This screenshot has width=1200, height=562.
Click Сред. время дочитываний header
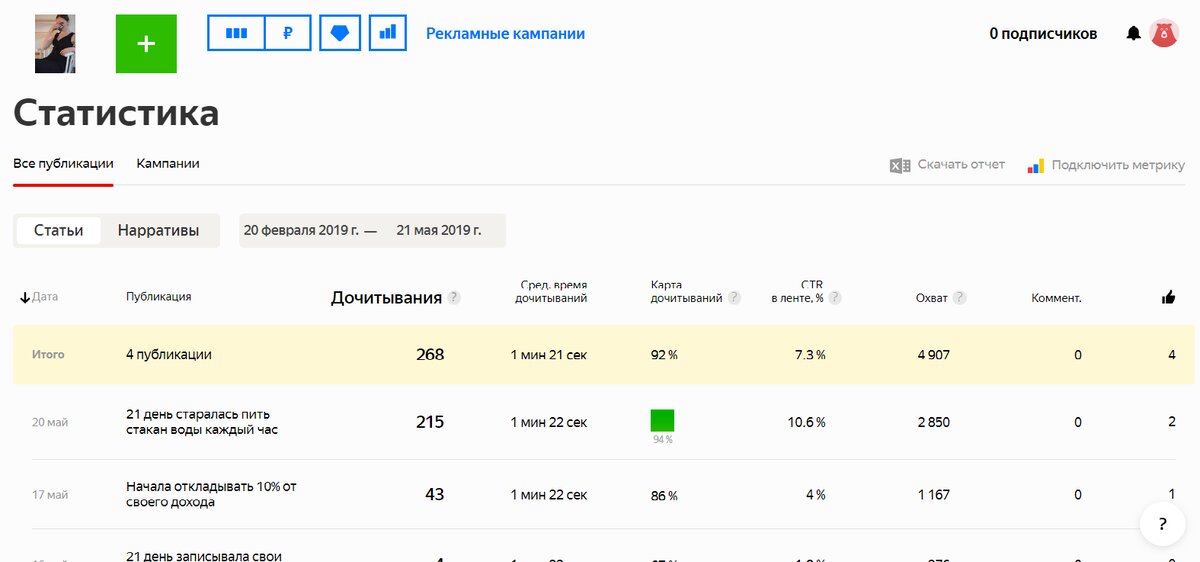pyautogui.click(x=553, y=291)
